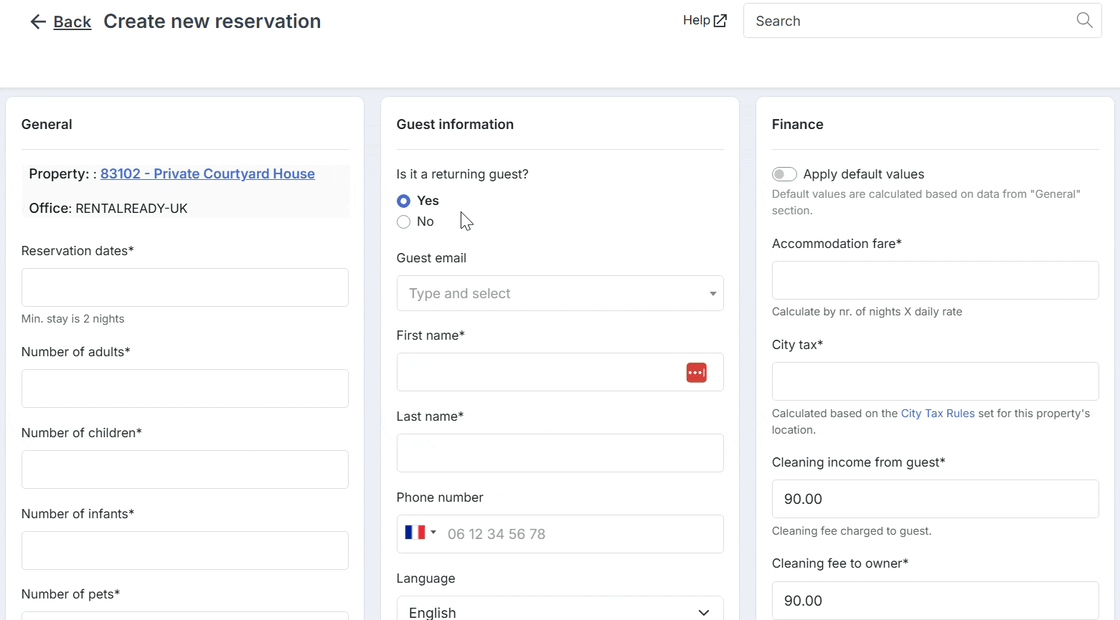Image resolution: width=1120 pixels, height=620 pixels.
Task: Click the back arrow icon
Action: coord(38,22)
